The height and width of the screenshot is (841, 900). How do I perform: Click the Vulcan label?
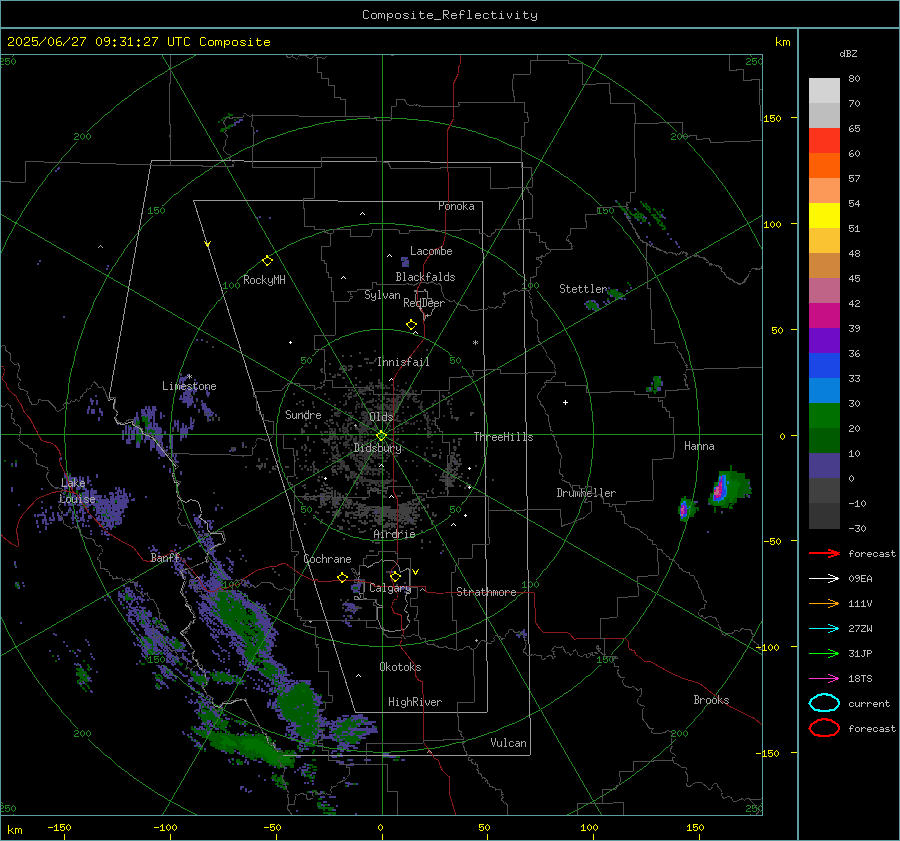pyautogui.click(x=508, y=743)
